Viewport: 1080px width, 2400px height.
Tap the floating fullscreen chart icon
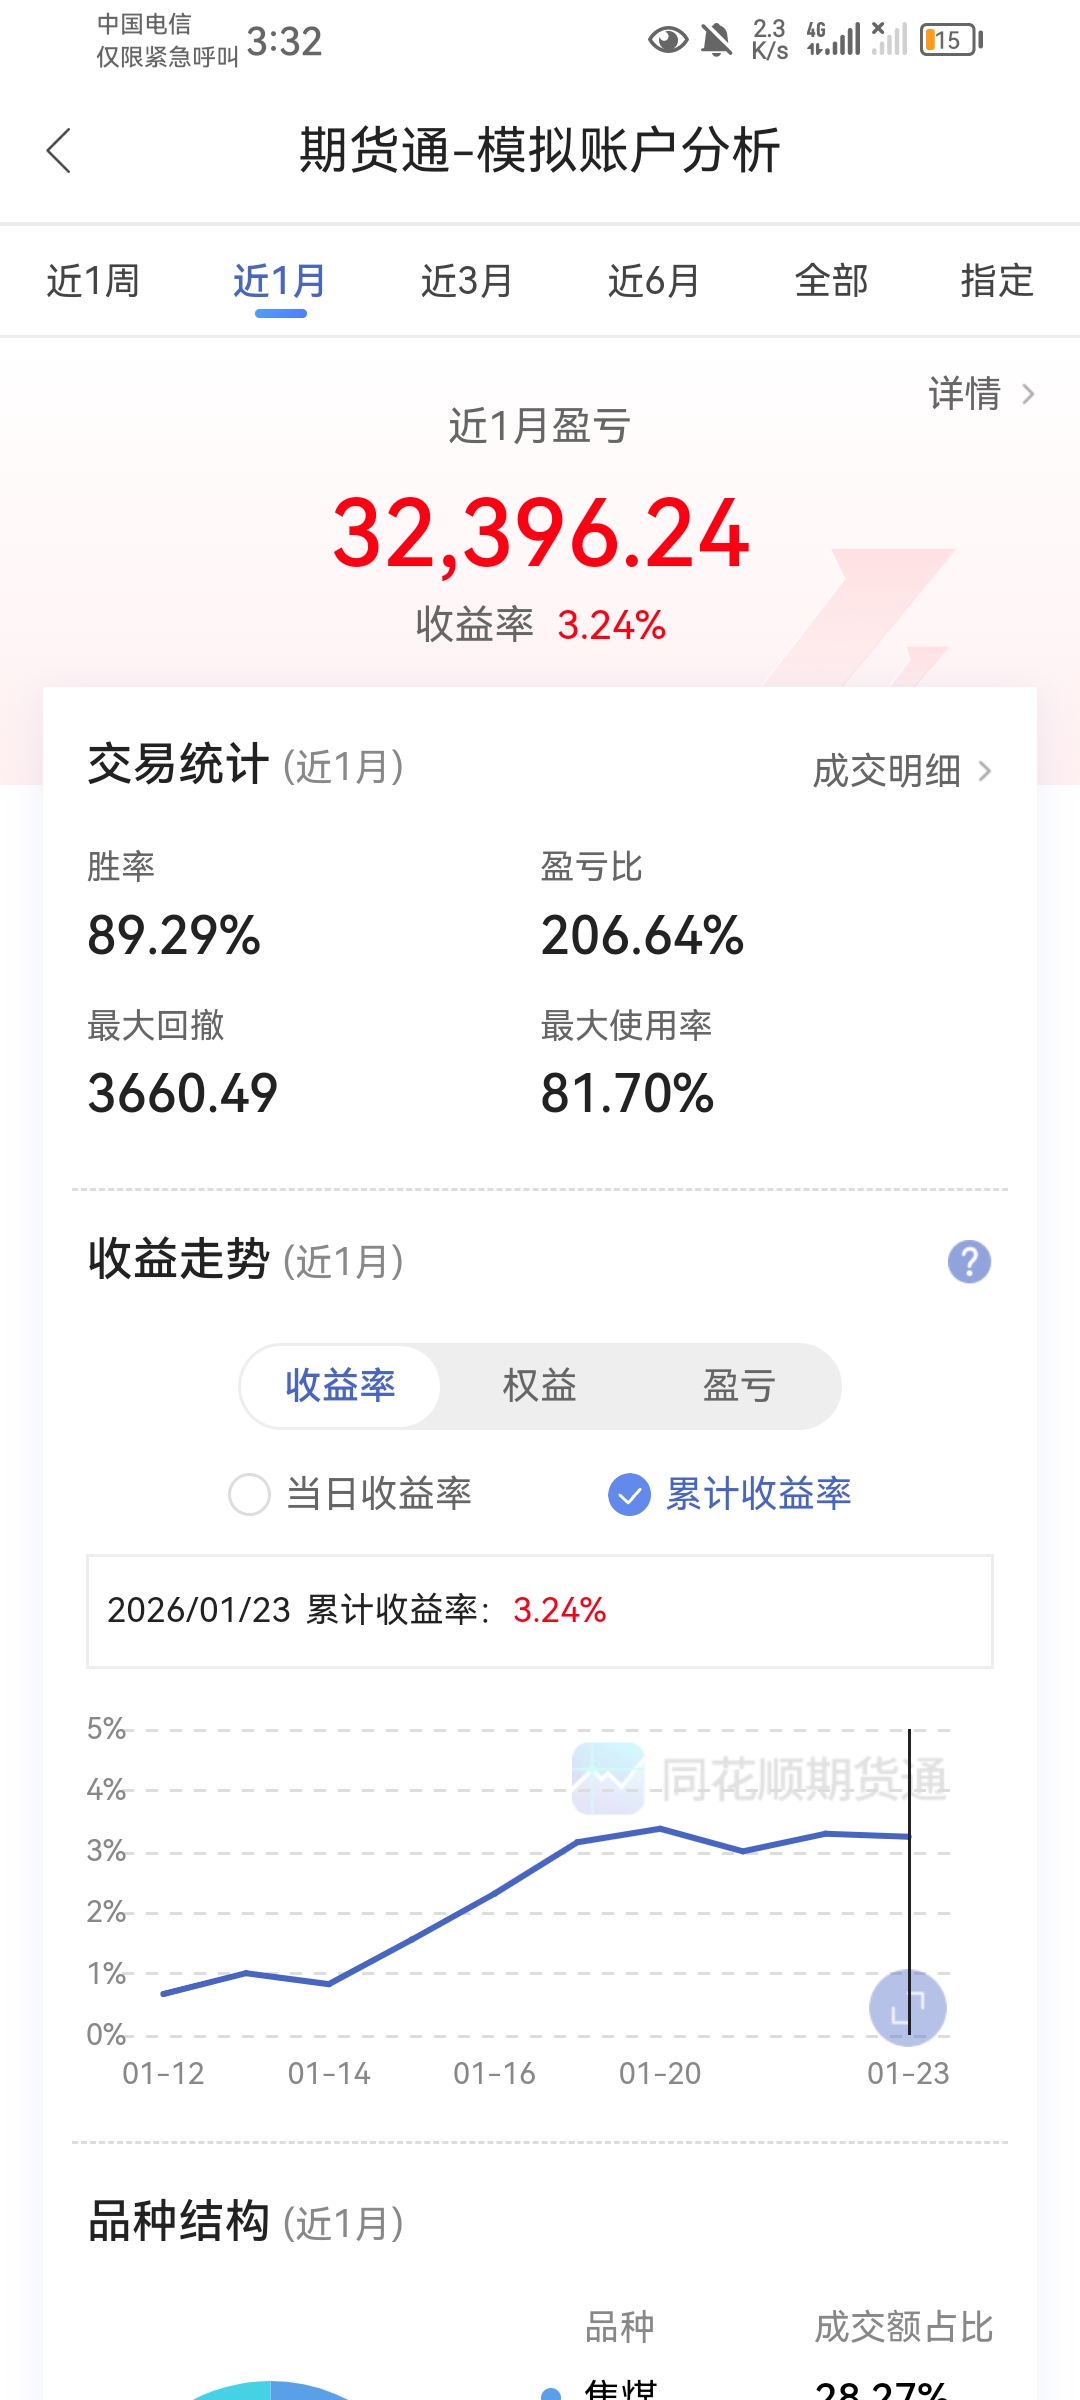point(907,2007)
